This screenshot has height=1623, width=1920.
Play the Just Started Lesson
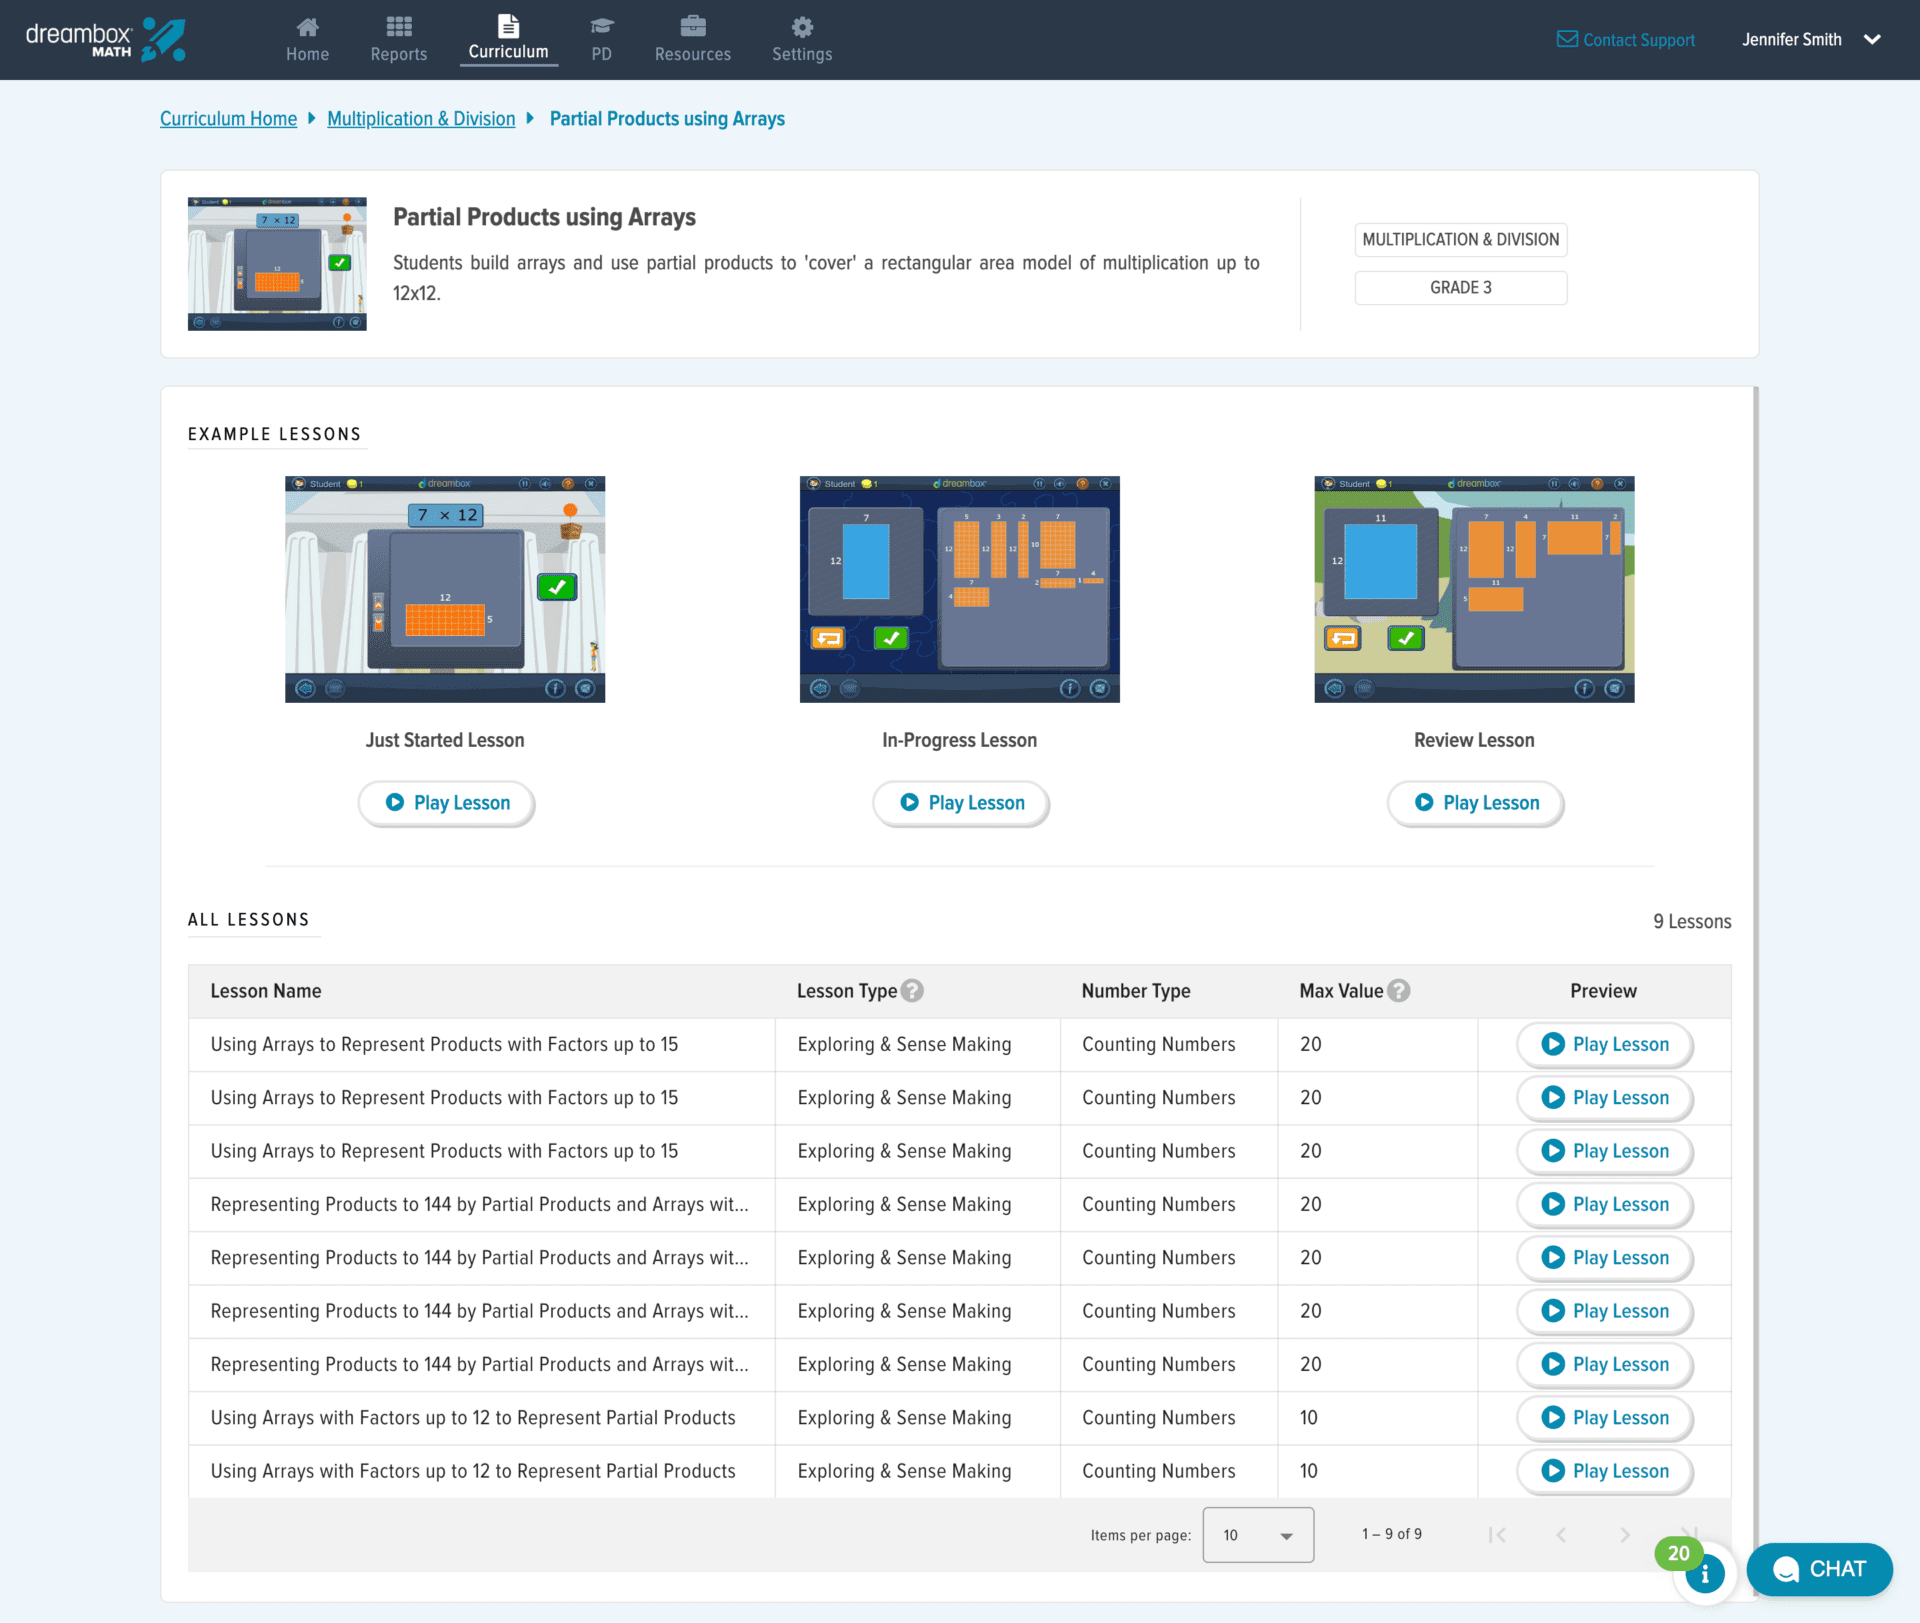446,803
